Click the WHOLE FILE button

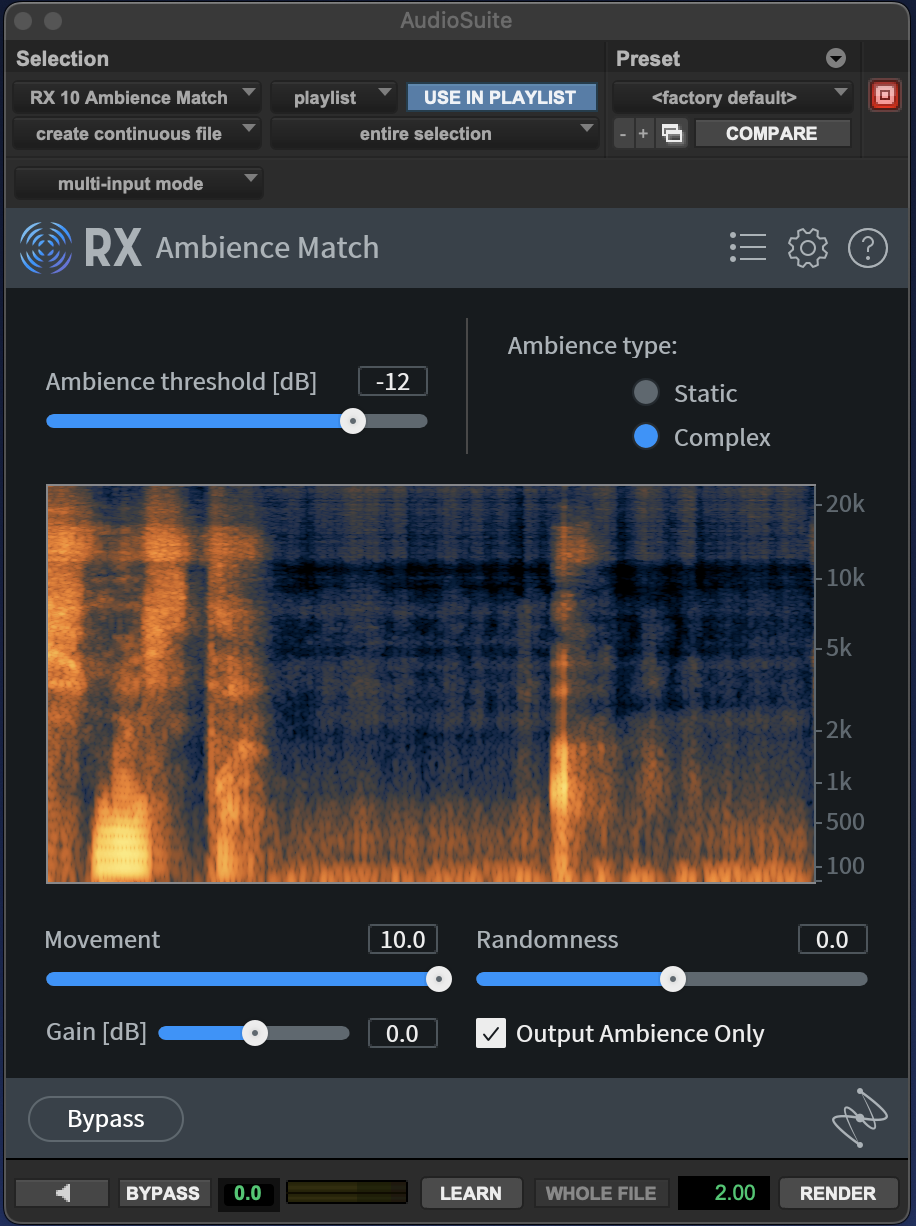pos(601,1192)
